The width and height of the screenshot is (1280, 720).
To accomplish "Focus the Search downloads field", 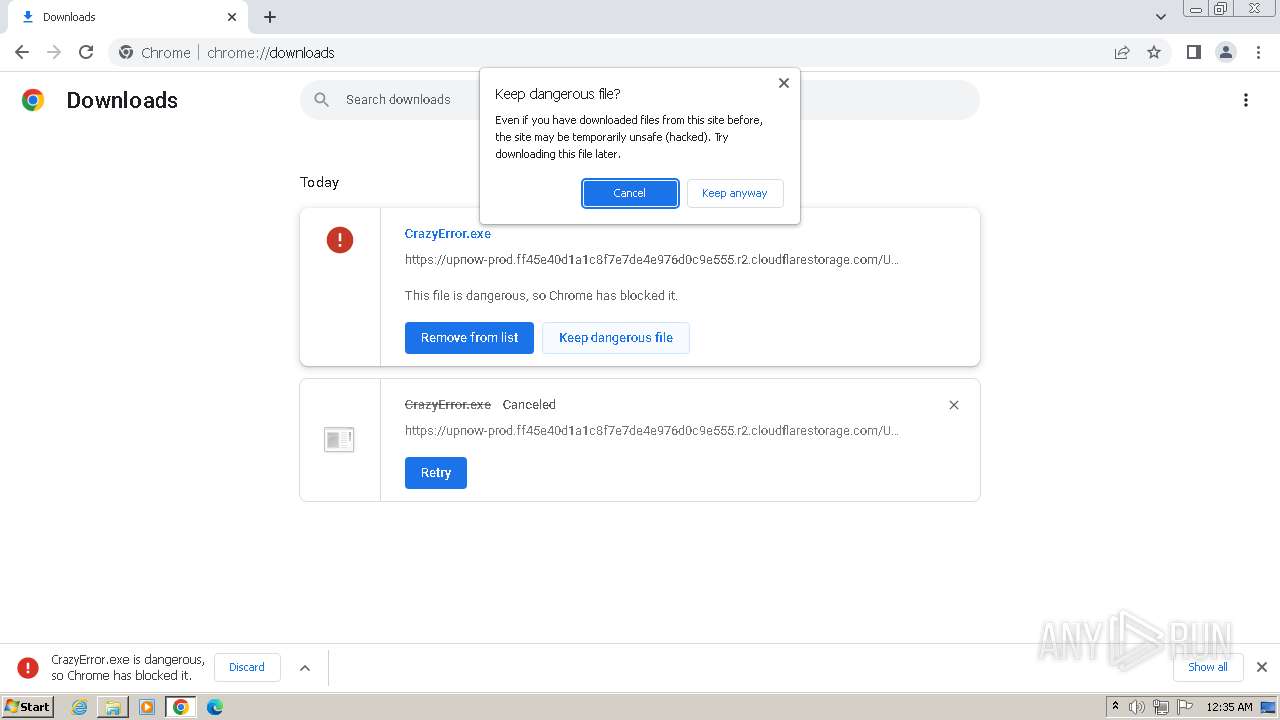I will tap(640, 100).
